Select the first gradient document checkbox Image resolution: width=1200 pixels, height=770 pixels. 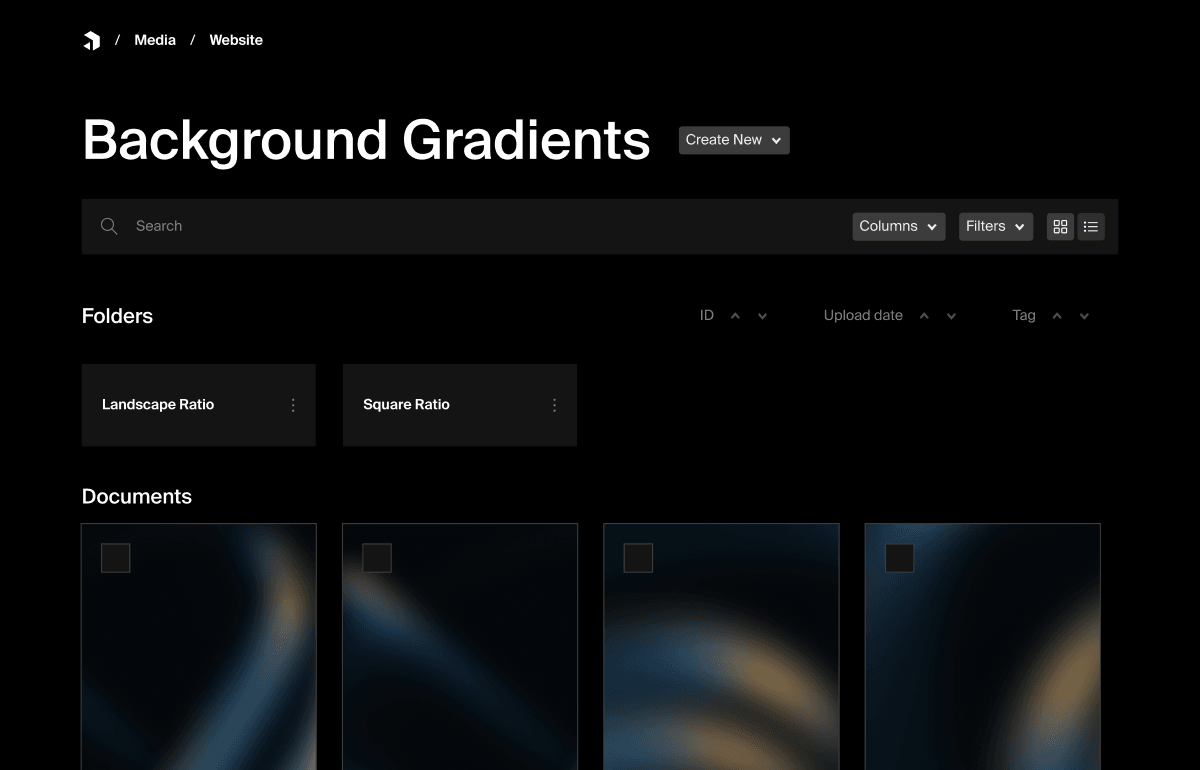click(115, 557)
